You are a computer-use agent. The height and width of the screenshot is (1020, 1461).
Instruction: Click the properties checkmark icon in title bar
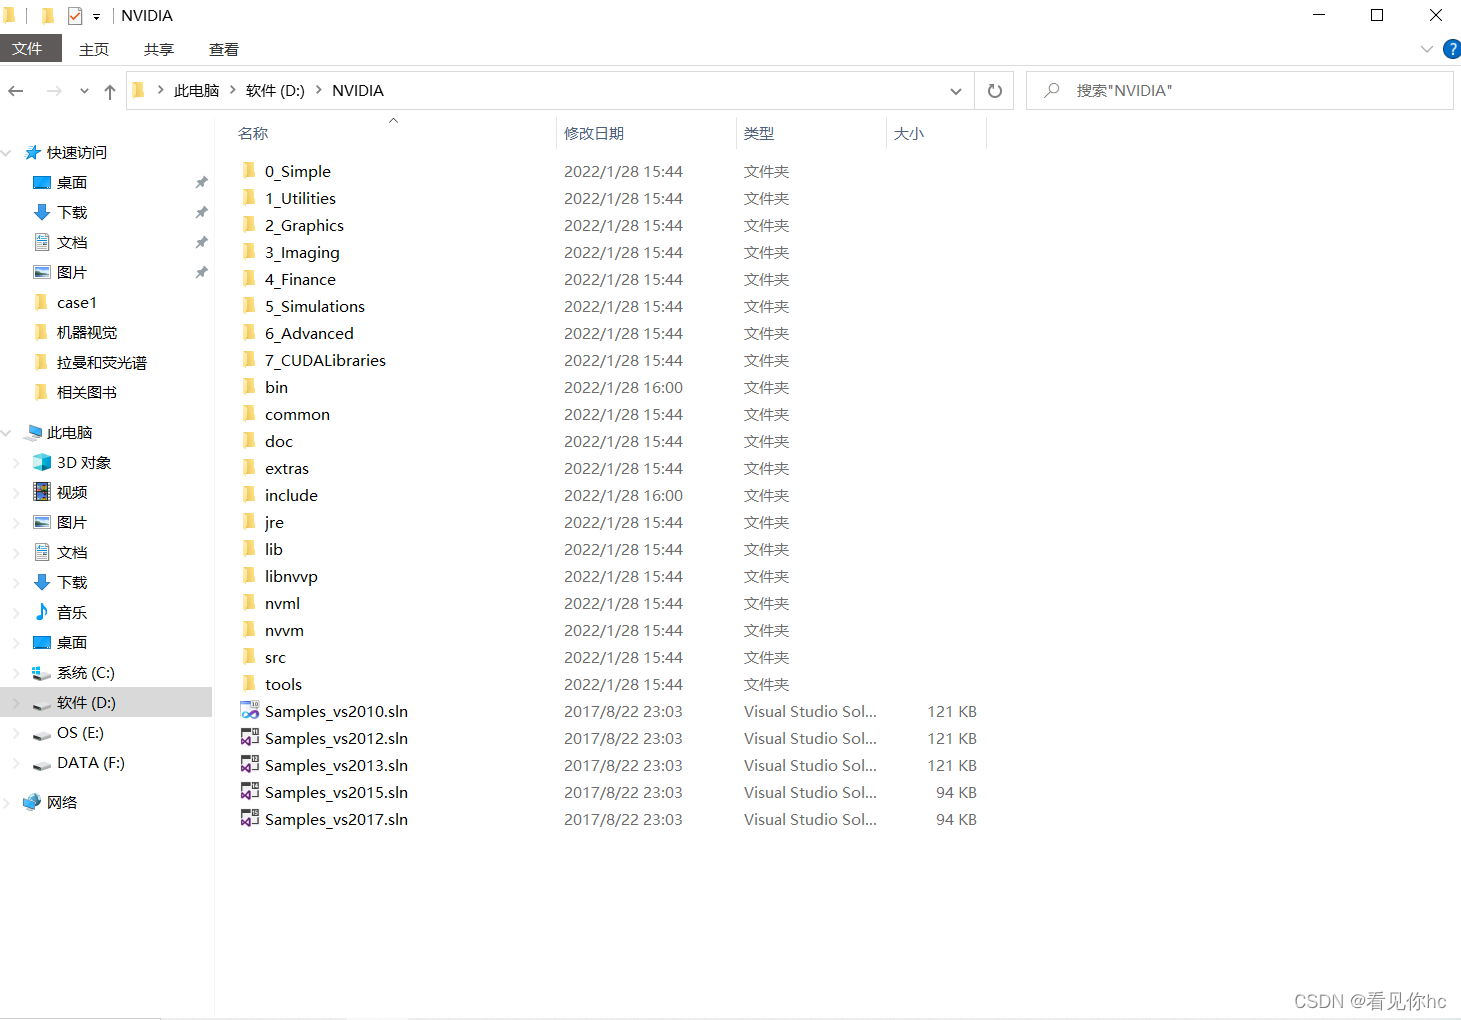pyautogui.click(x=75, y=16)
